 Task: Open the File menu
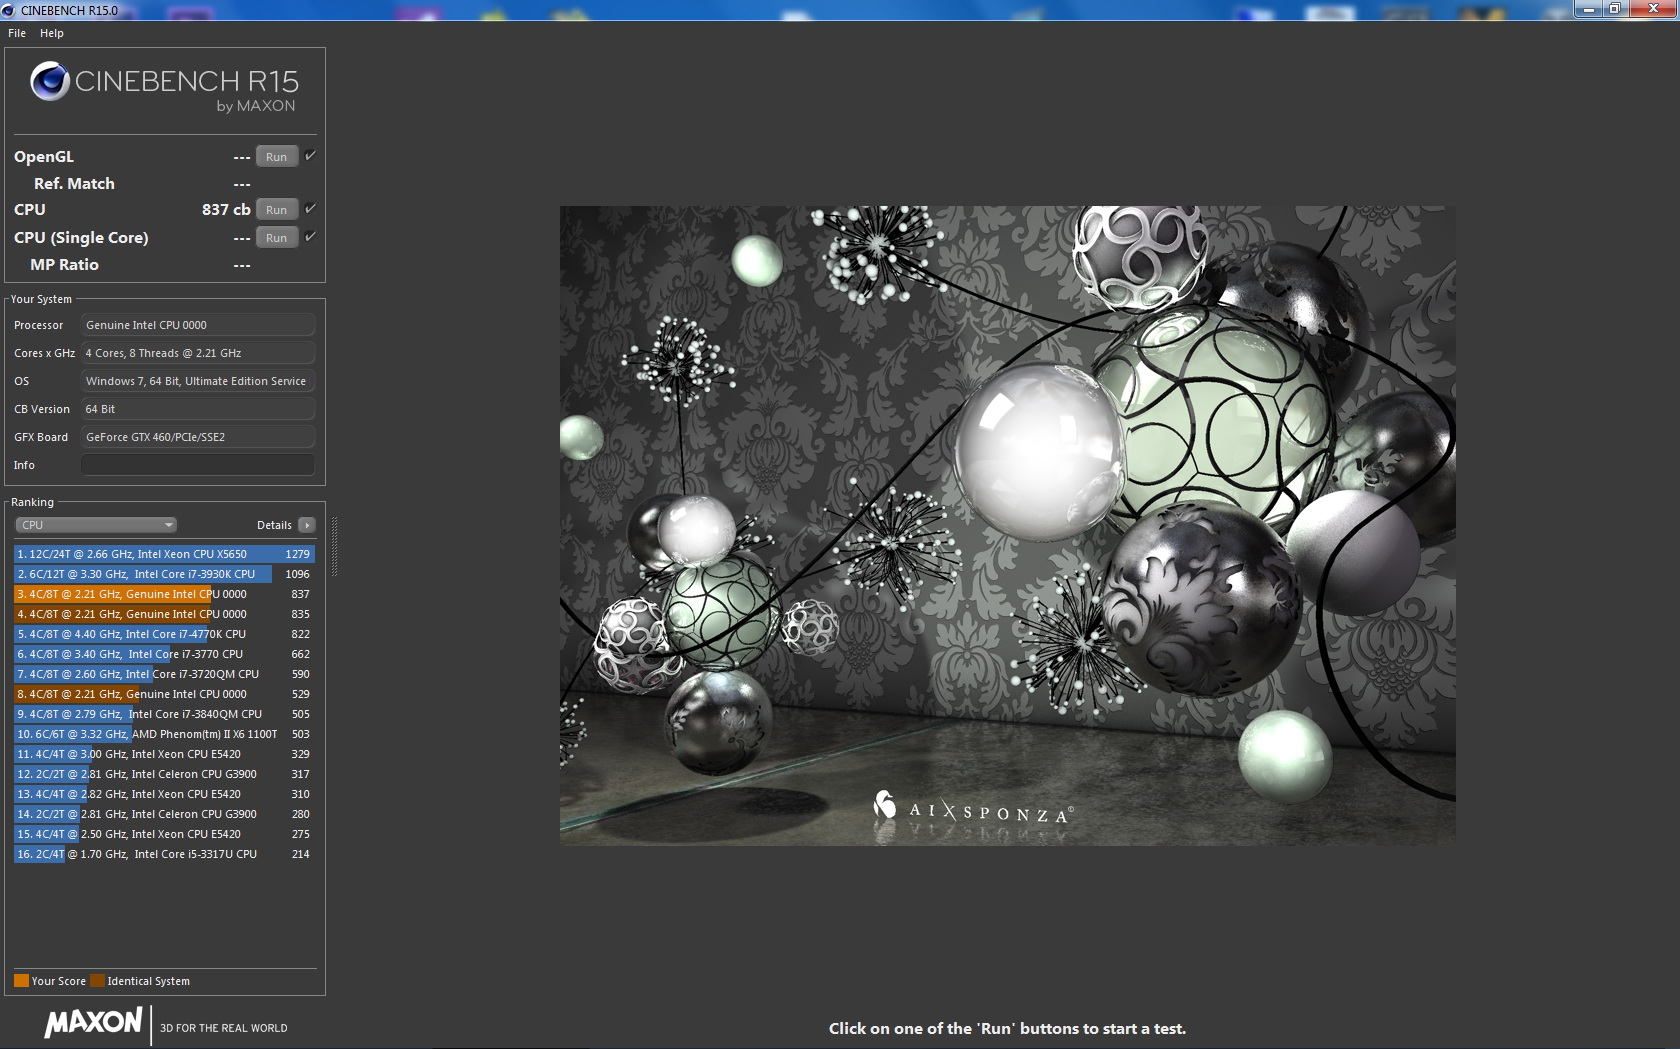(x=17, y=33)
